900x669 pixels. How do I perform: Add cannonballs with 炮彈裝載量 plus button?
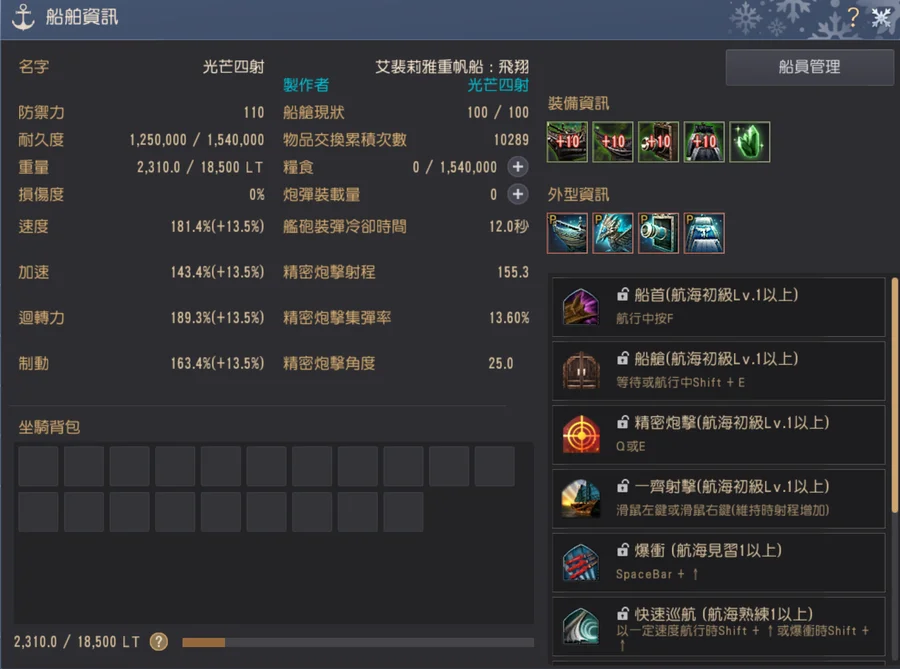point(518,195)
